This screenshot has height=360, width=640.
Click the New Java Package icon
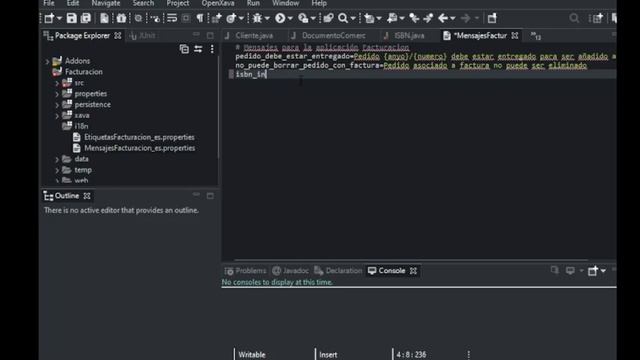(216, 18)
